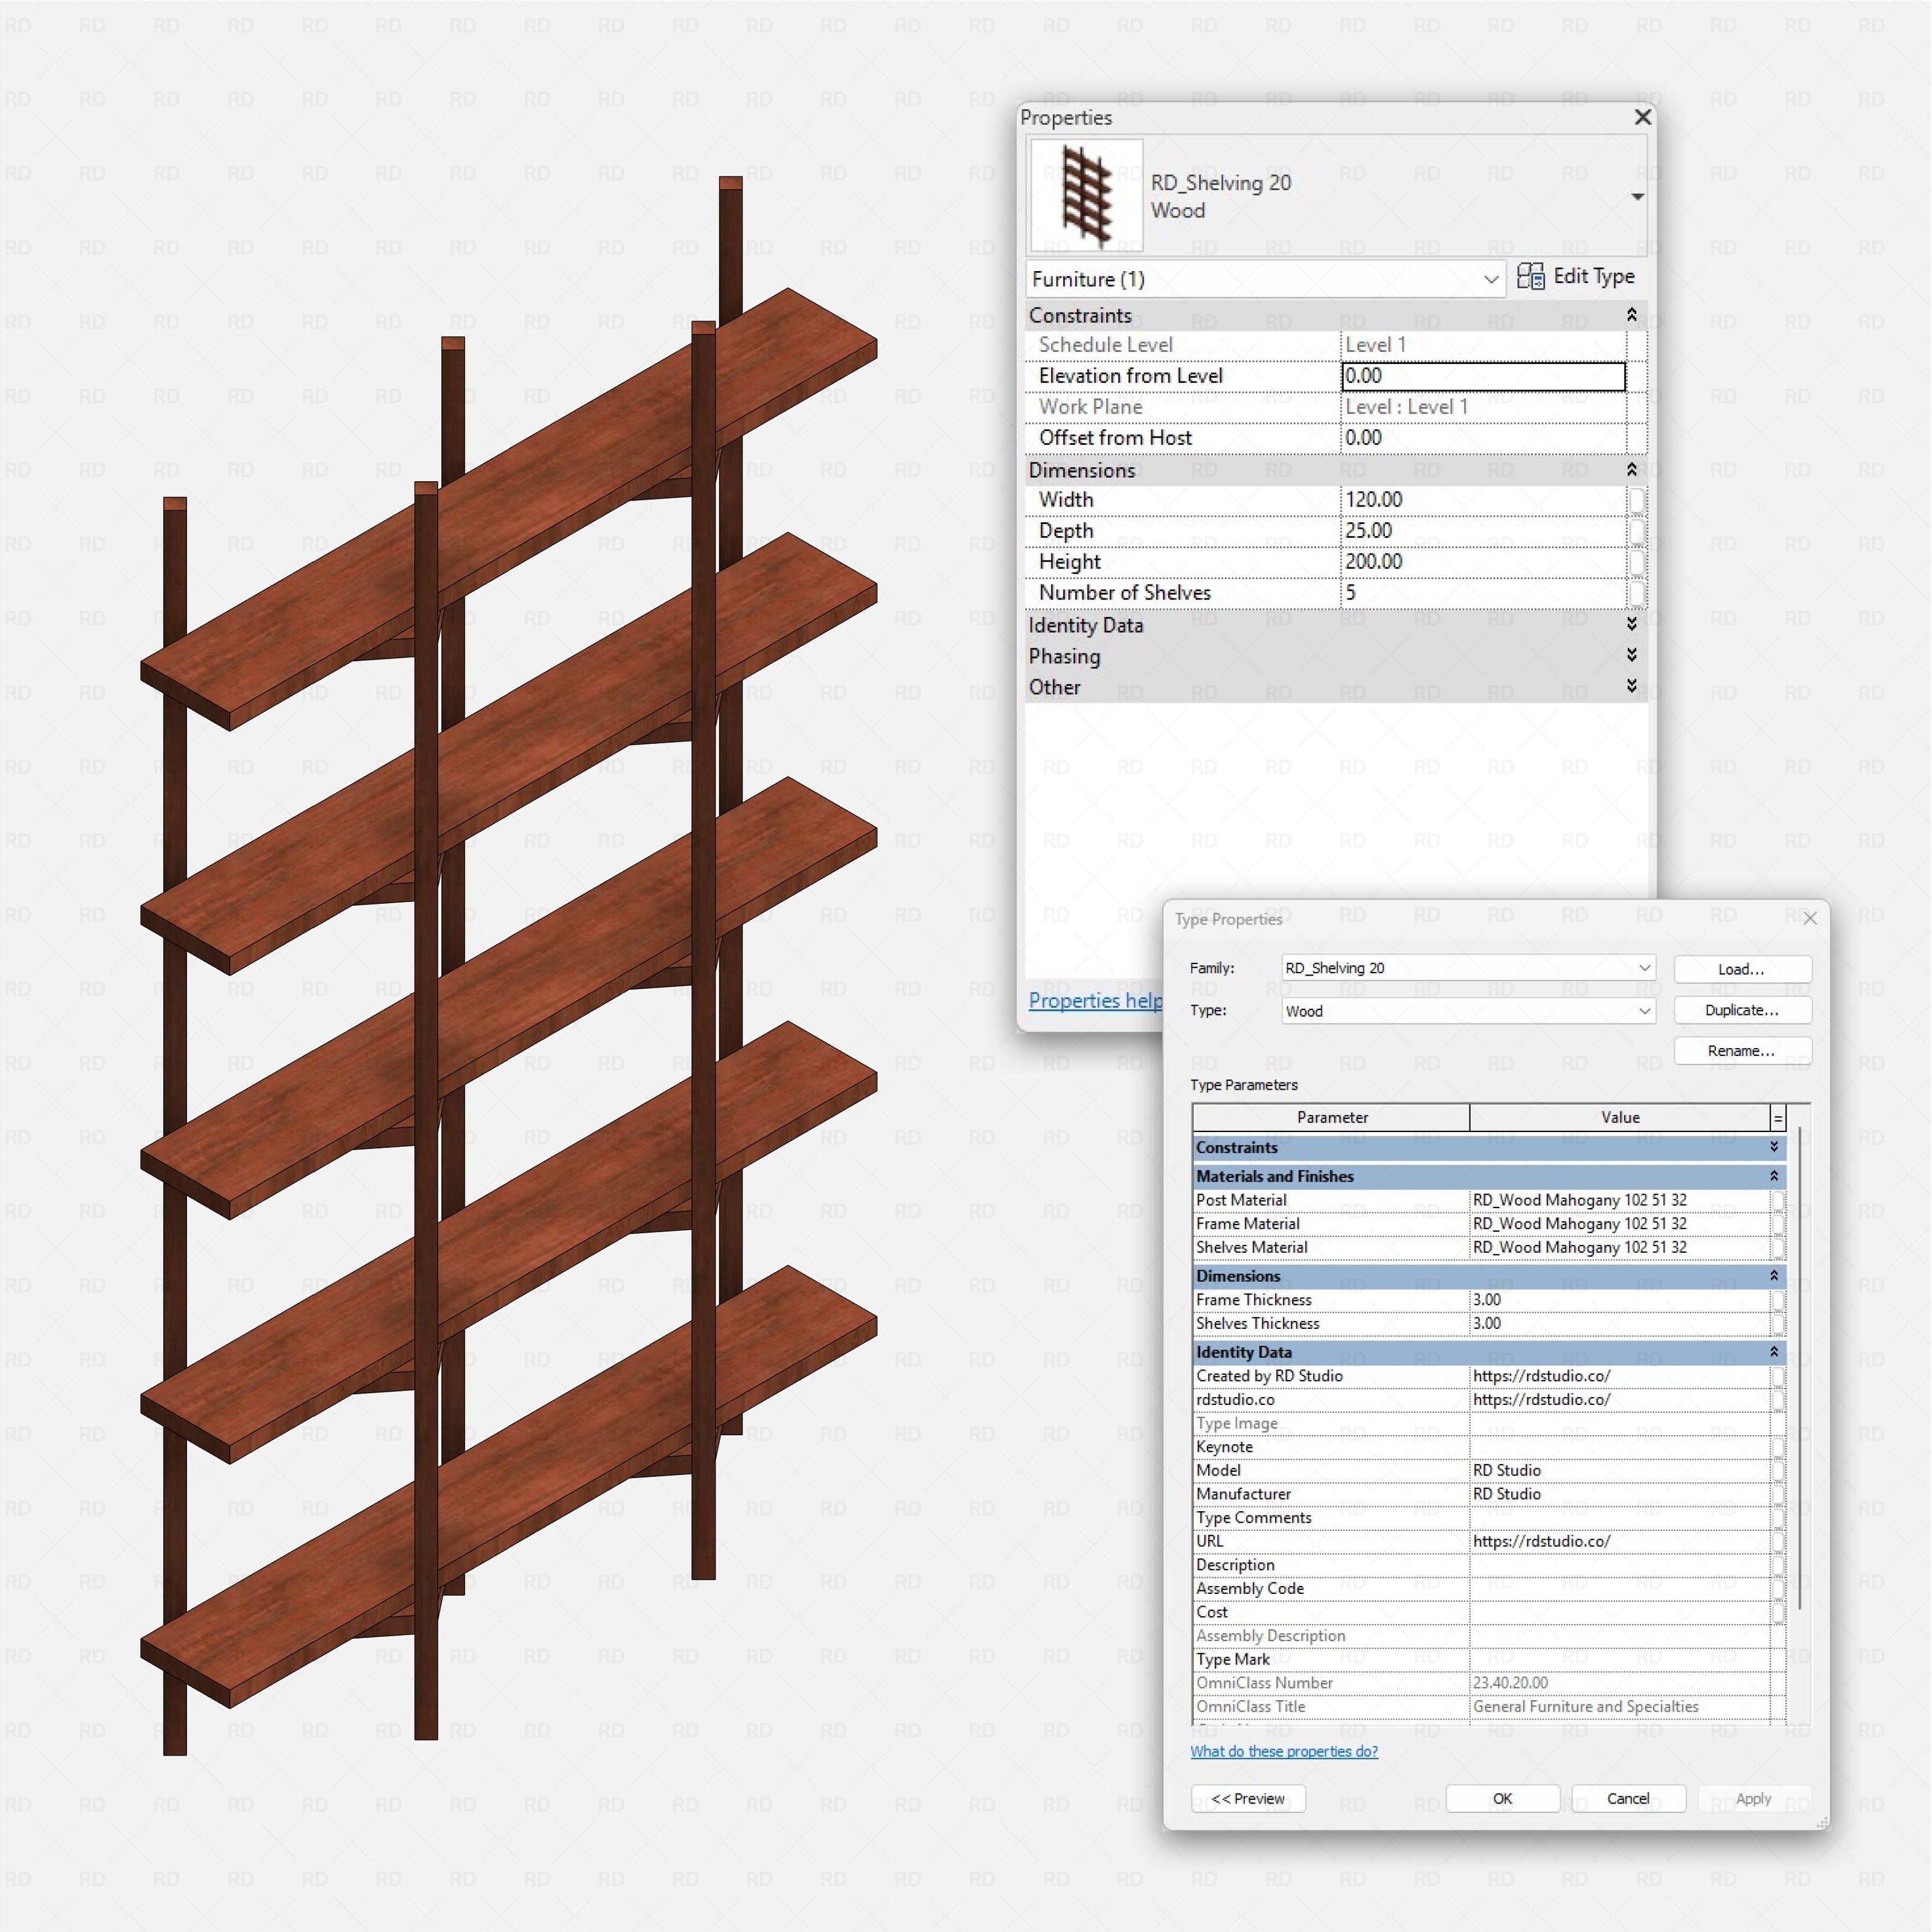Expand Constraints group in Type Parameters
This screenshot has height=1932, width=1932.
(x=1774, y=1147)
